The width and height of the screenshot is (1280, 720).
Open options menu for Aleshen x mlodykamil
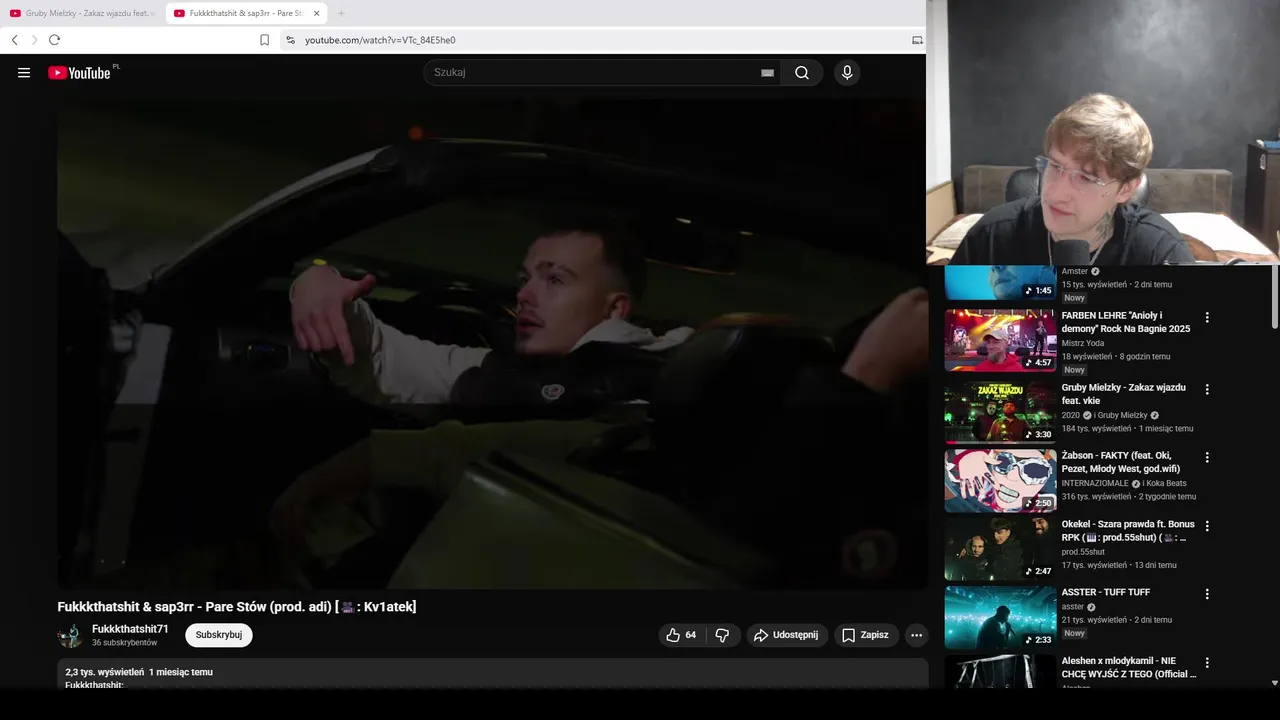pos(1207,662)
